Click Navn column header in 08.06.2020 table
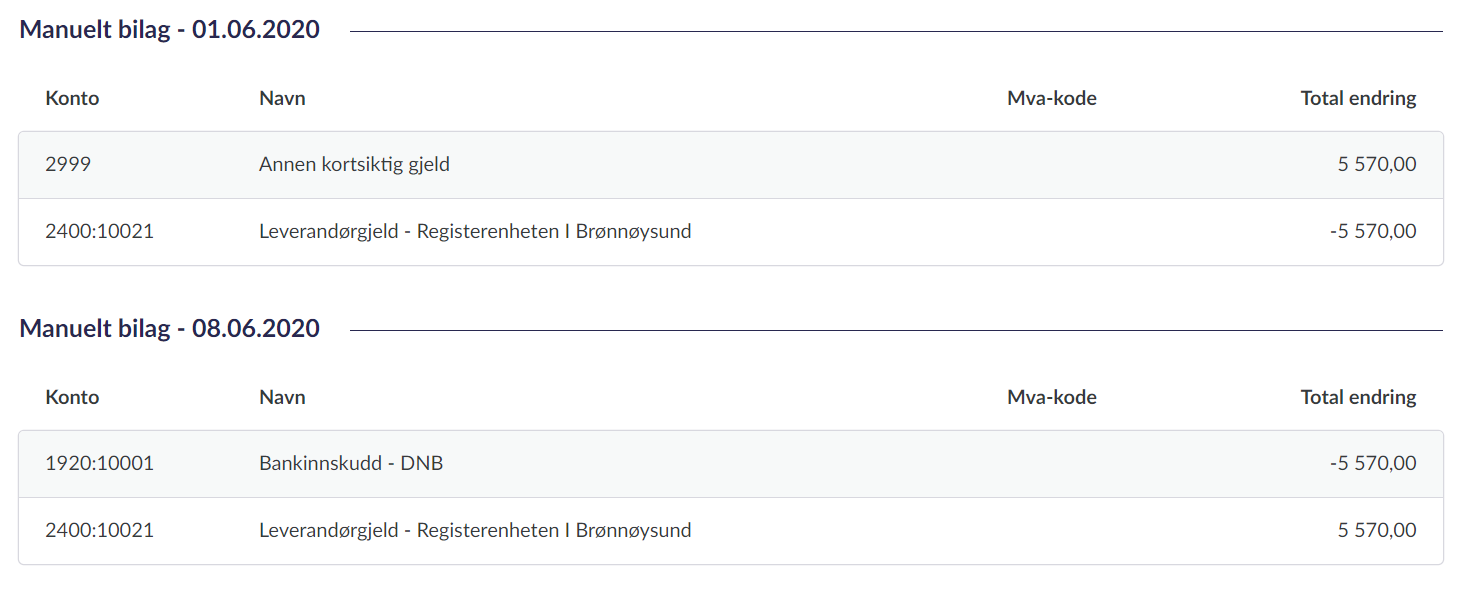This screenshot has width=1466, height=596. click(282, 397)
